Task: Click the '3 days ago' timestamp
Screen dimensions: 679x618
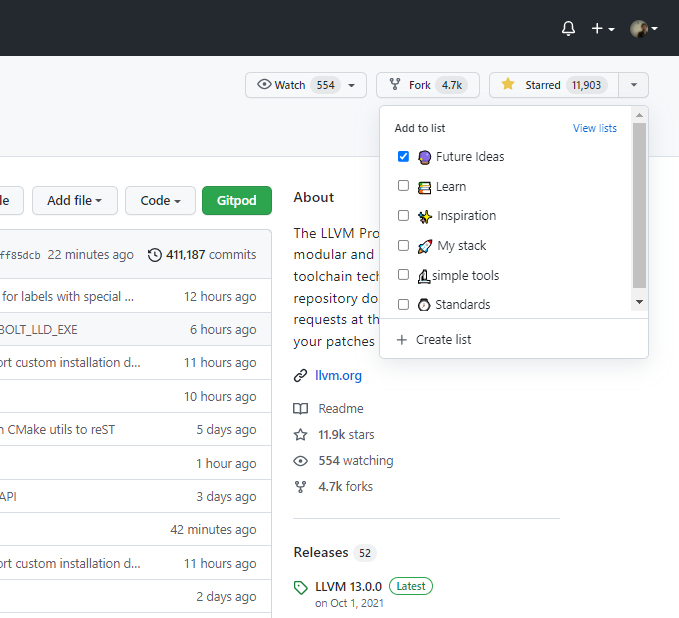Action: point(226,496)
